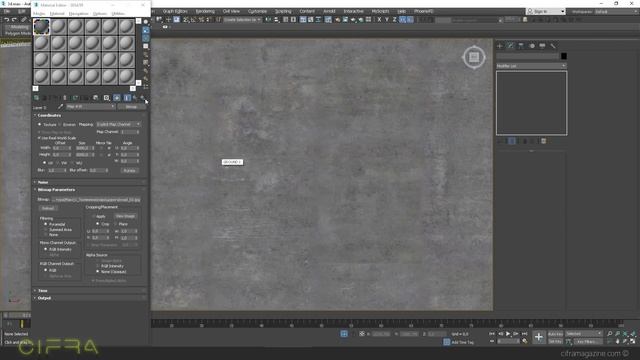Open Graph Editors menu
Viewport: 640px width, 360px height.
(175, 11)
